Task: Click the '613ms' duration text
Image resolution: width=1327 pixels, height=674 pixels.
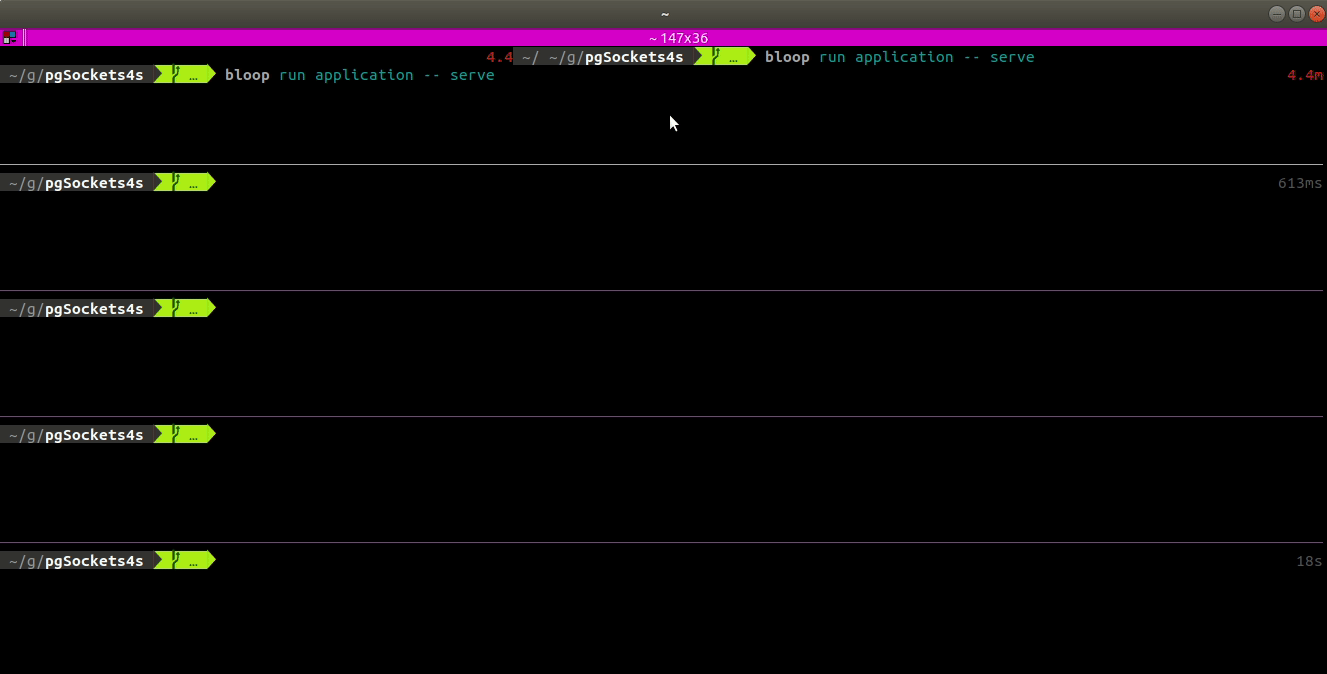Action: [1300, 183]
